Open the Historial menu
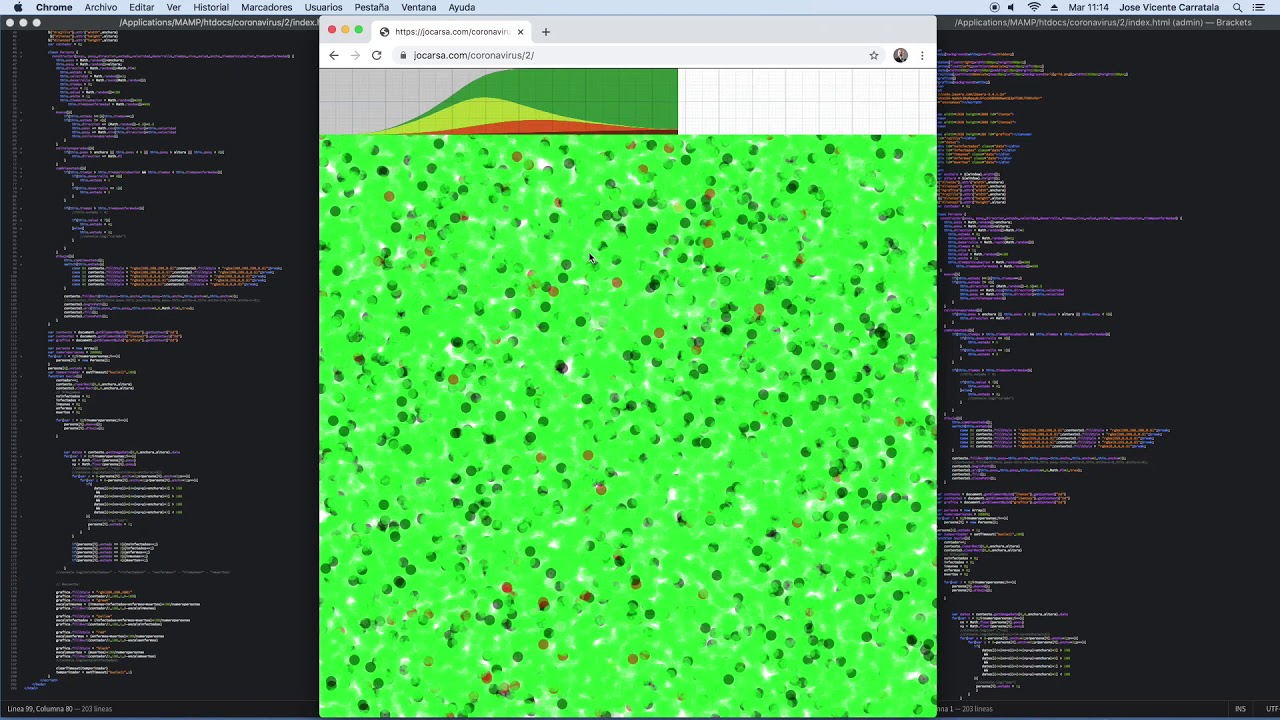This screenshot has width=1280, height=720. point(211,7)
